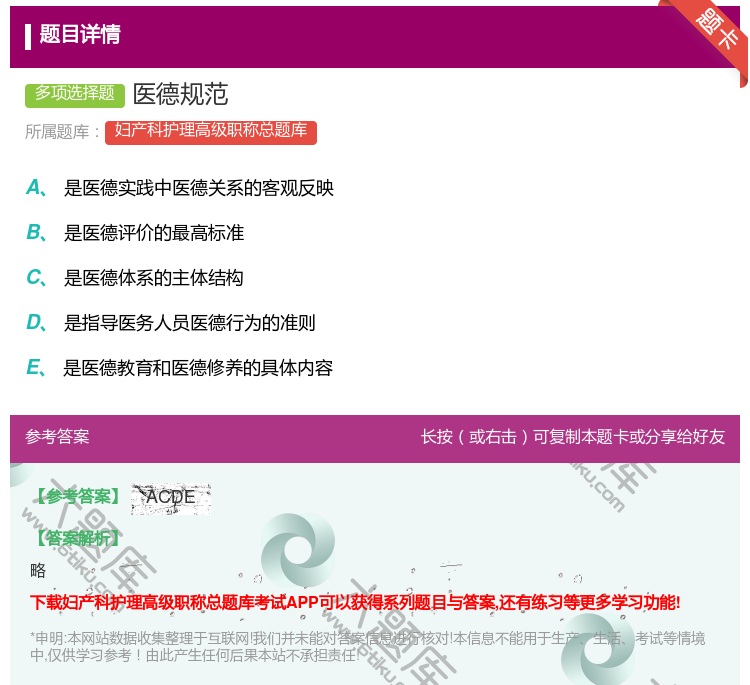The height and width of the screenshot is (685, 750).
Task: Click the 长按（或右击）可复制本题卡 hint text
Action: [573, 437]
